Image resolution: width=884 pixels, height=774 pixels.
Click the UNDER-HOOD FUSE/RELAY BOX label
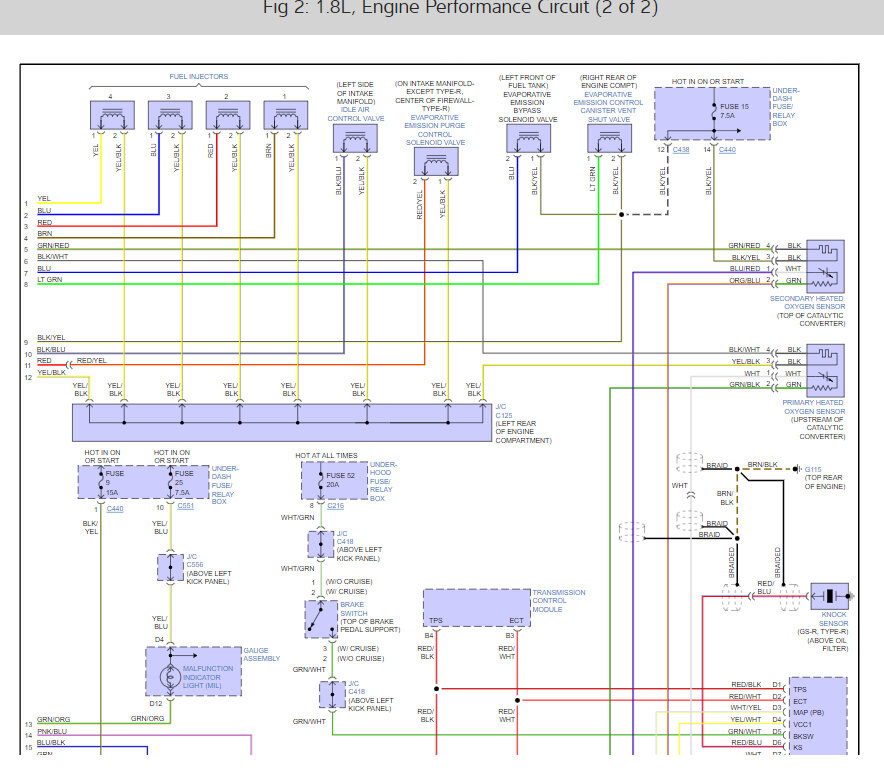pyautogui.click(x=383, y=481)
